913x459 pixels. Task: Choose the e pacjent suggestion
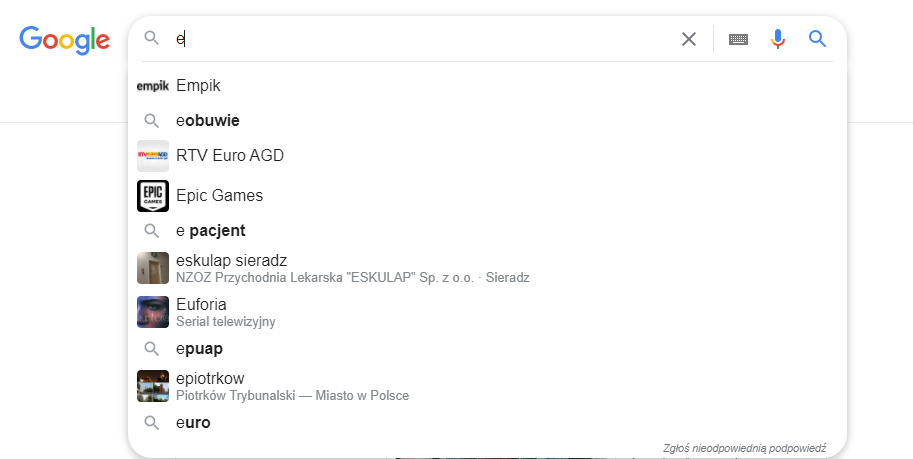[210, 231]
